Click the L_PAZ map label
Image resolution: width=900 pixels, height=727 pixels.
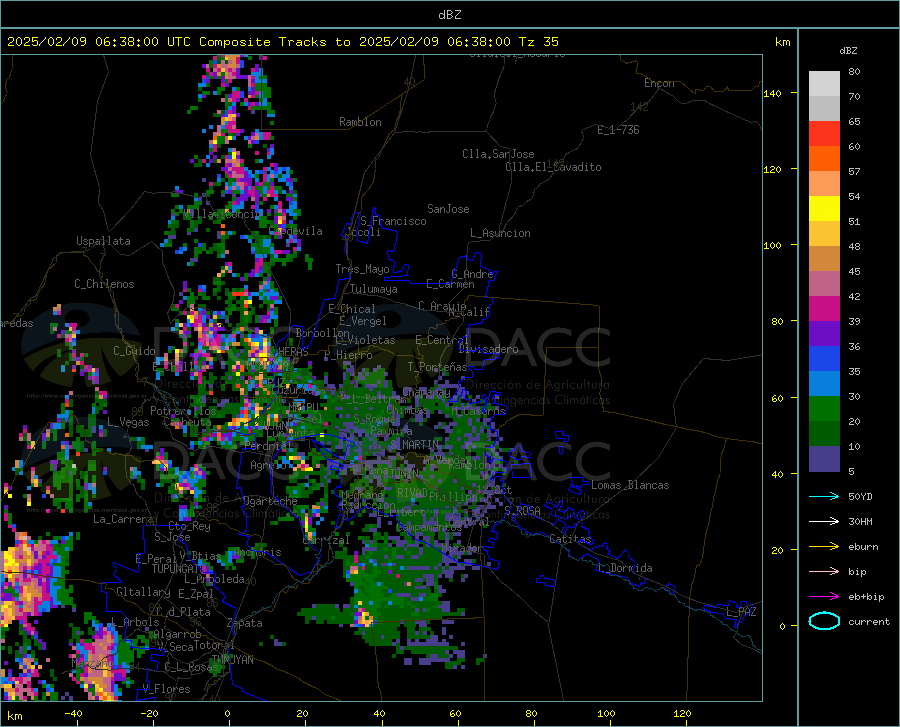[x=741, y=612]
